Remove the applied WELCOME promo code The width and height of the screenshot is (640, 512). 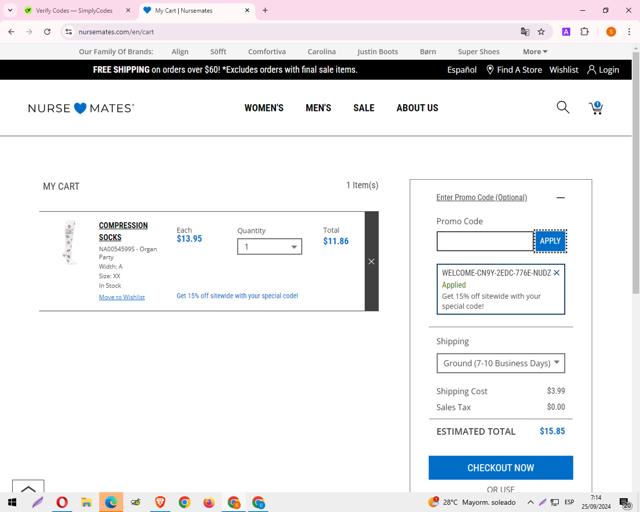[x=556, y=273]
